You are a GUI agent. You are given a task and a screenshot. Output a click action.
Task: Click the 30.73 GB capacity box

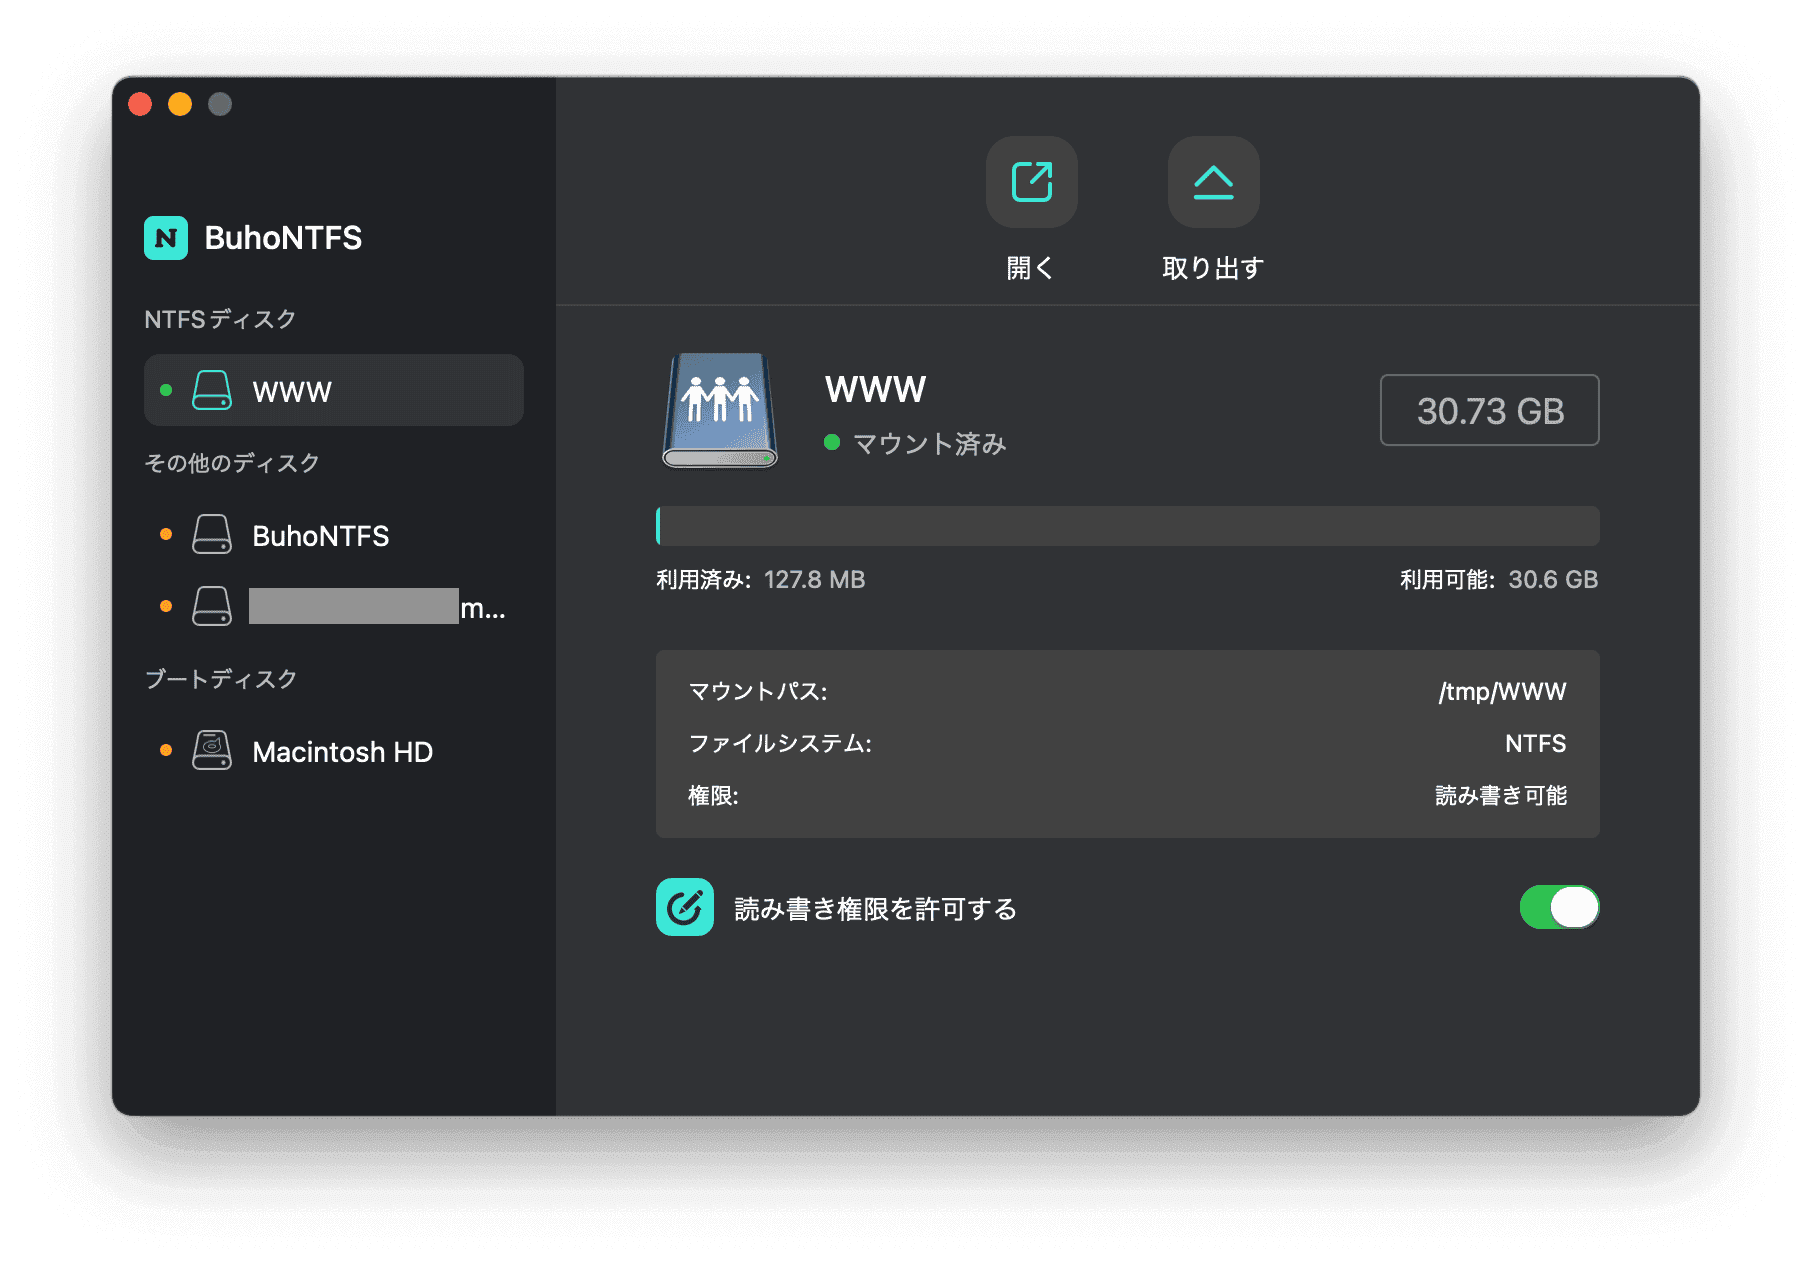point(1489,410)
